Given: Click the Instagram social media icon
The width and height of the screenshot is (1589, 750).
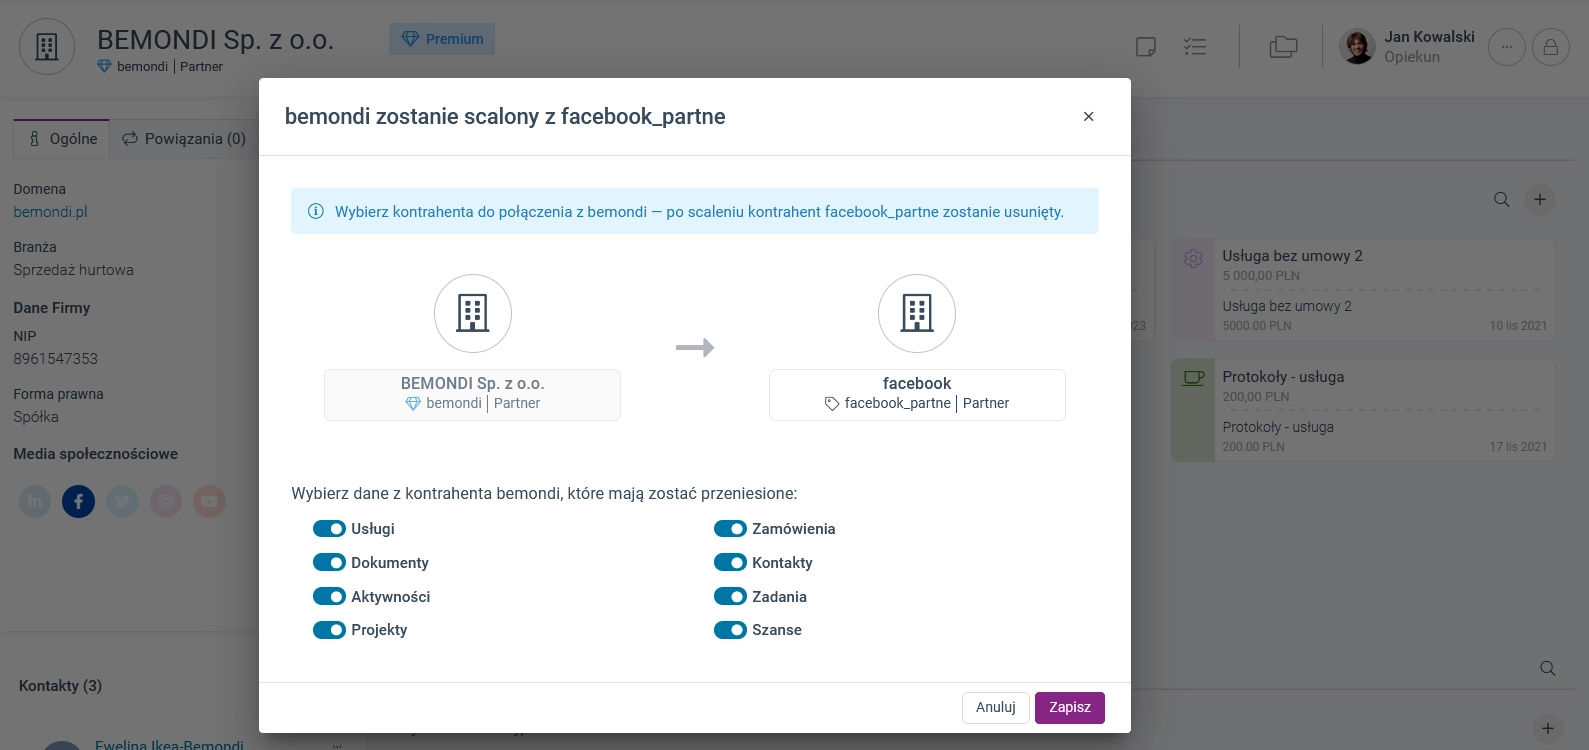Looking at the screenshot, I should (166, 501).
